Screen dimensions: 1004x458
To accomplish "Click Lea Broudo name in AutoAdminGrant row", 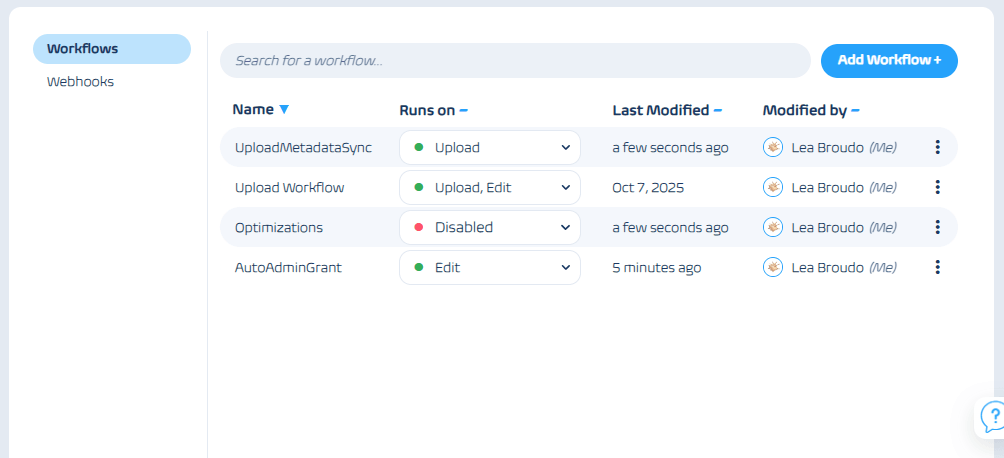I will pos(828,268).
